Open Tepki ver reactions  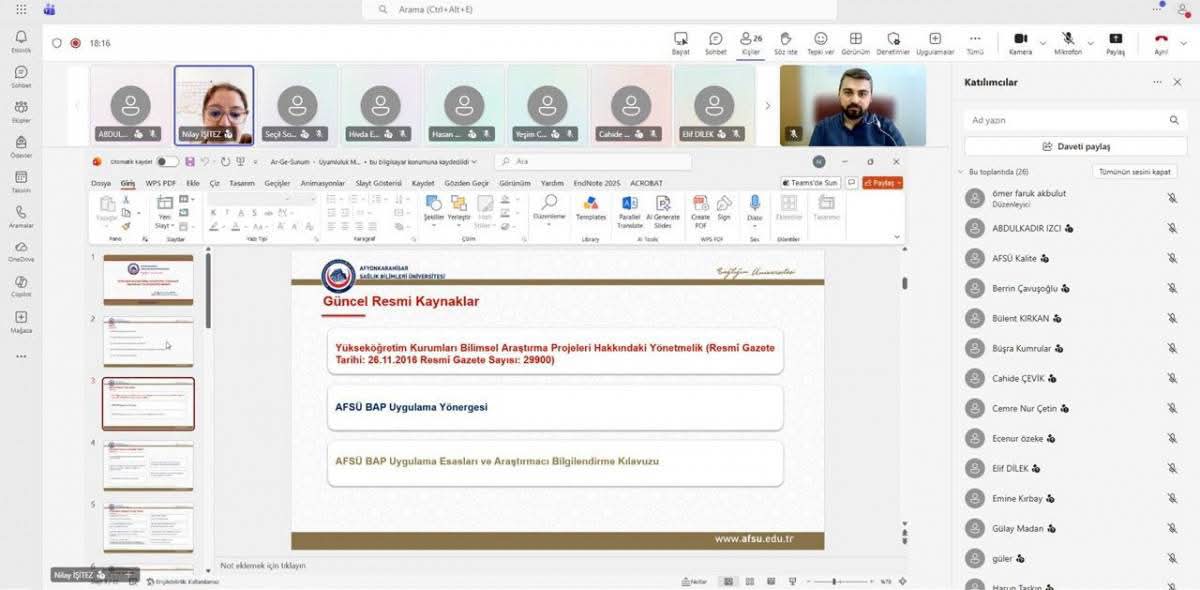(x=821, y=42)
